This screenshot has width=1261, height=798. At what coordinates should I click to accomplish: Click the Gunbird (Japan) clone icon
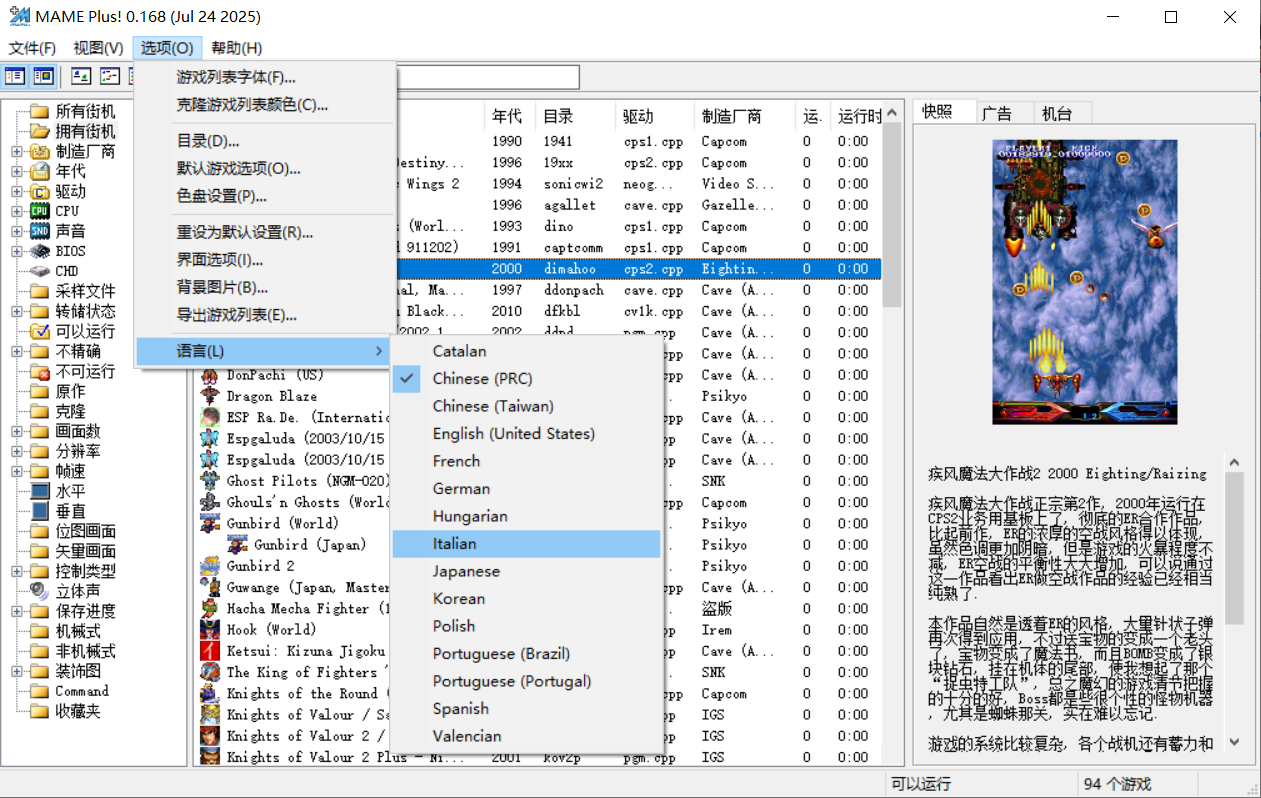237,545
